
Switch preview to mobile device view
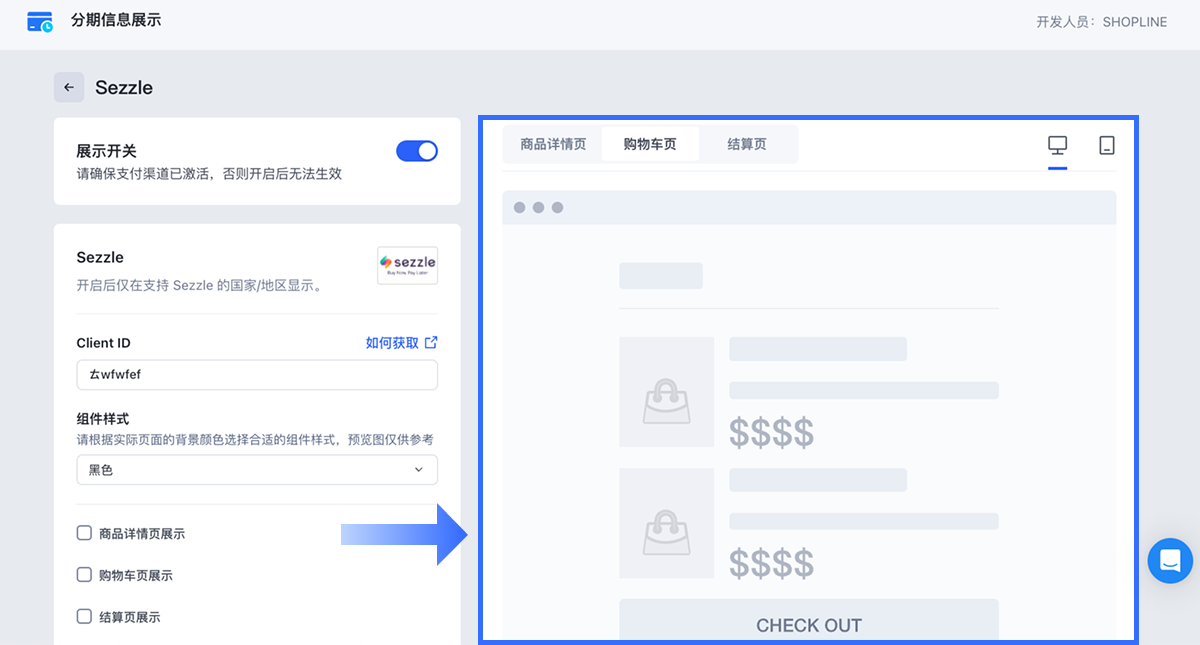pos(1107,145)
